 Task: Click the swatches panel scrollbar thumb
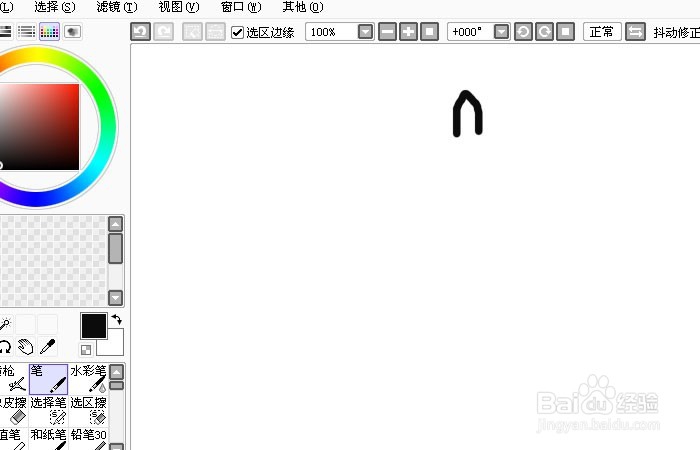click(116, 248)
